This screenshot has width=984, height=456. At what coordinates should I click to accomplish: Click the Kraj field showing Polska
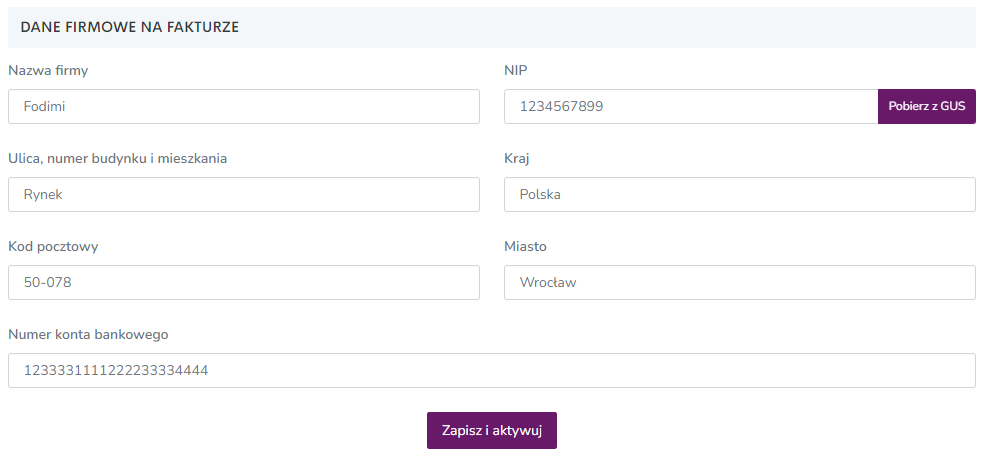(740, 194)
